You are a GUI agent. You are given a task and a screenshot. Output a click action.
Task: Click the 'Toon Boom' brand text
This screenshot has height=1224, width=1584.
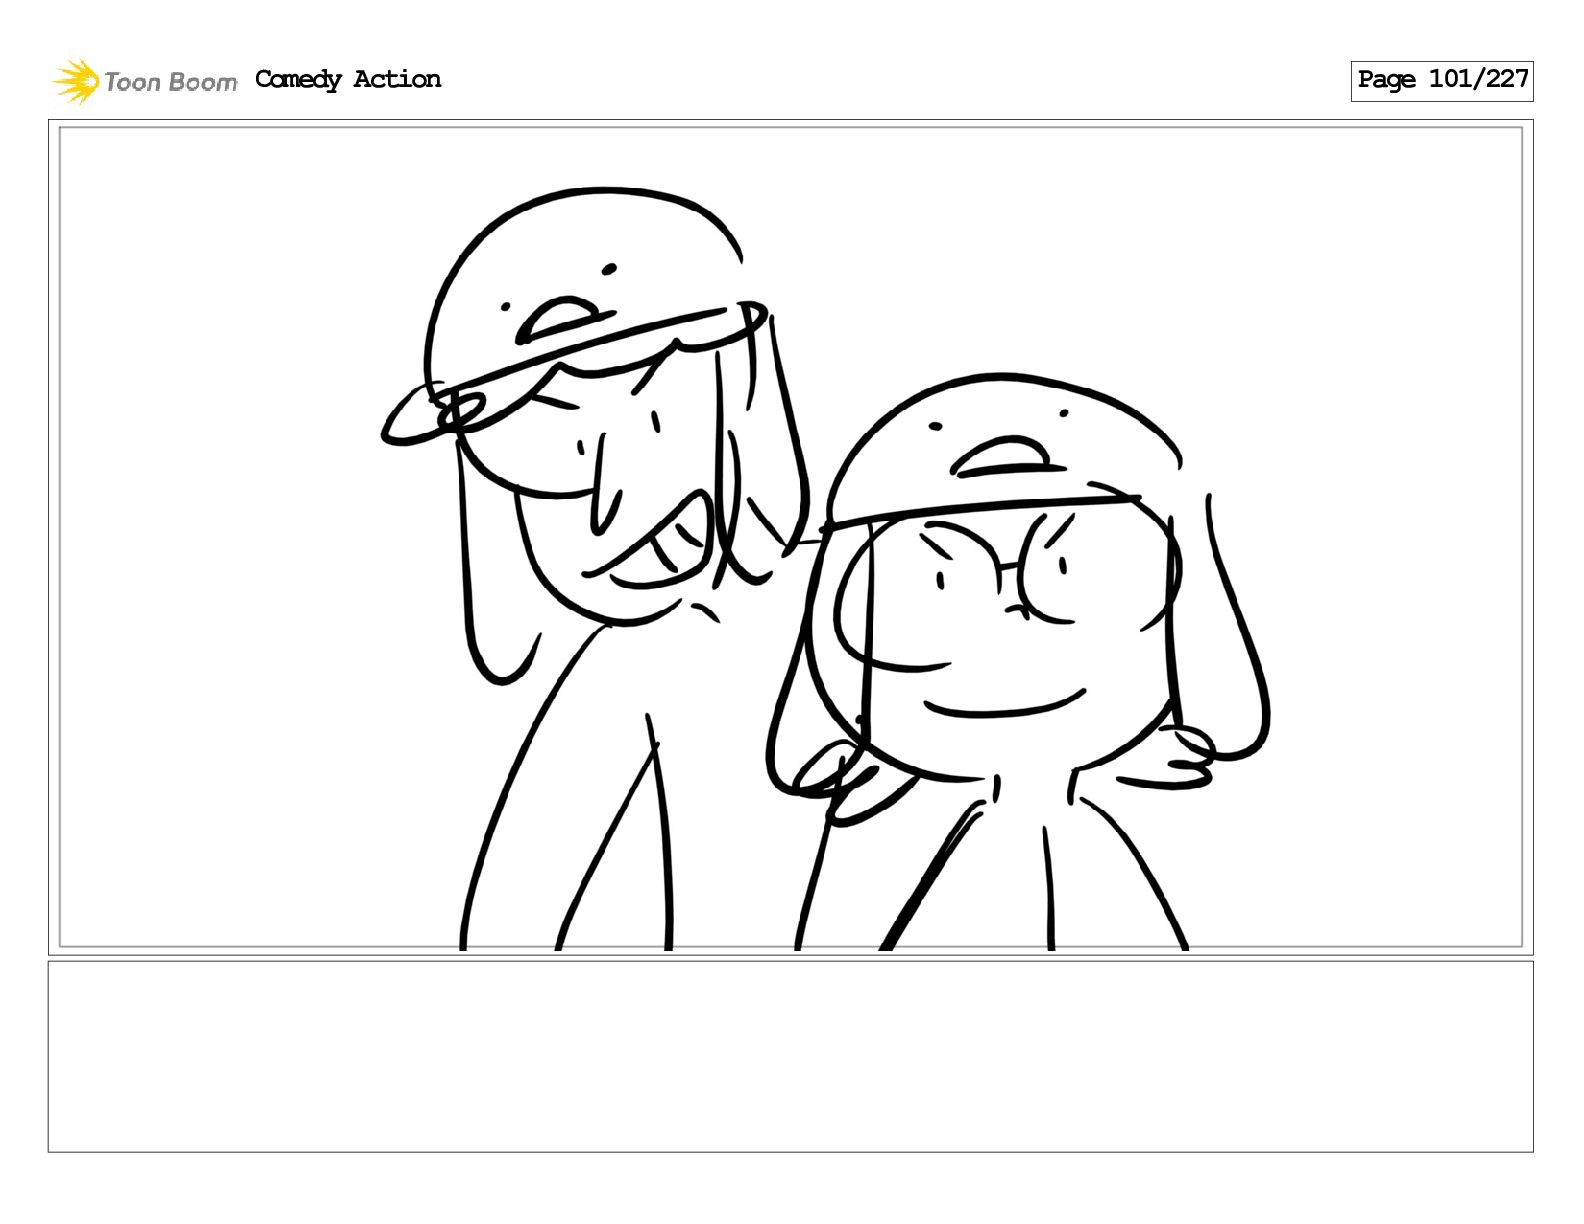click(x=171, y=82)
